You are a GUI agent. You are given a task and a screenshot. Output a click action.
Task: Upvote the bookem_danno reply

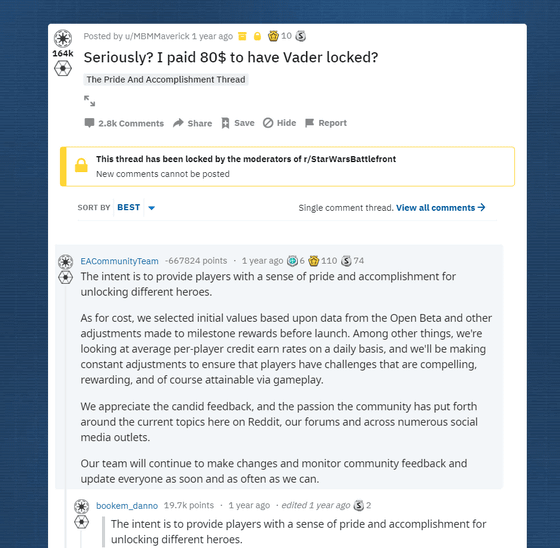[81, 506]
